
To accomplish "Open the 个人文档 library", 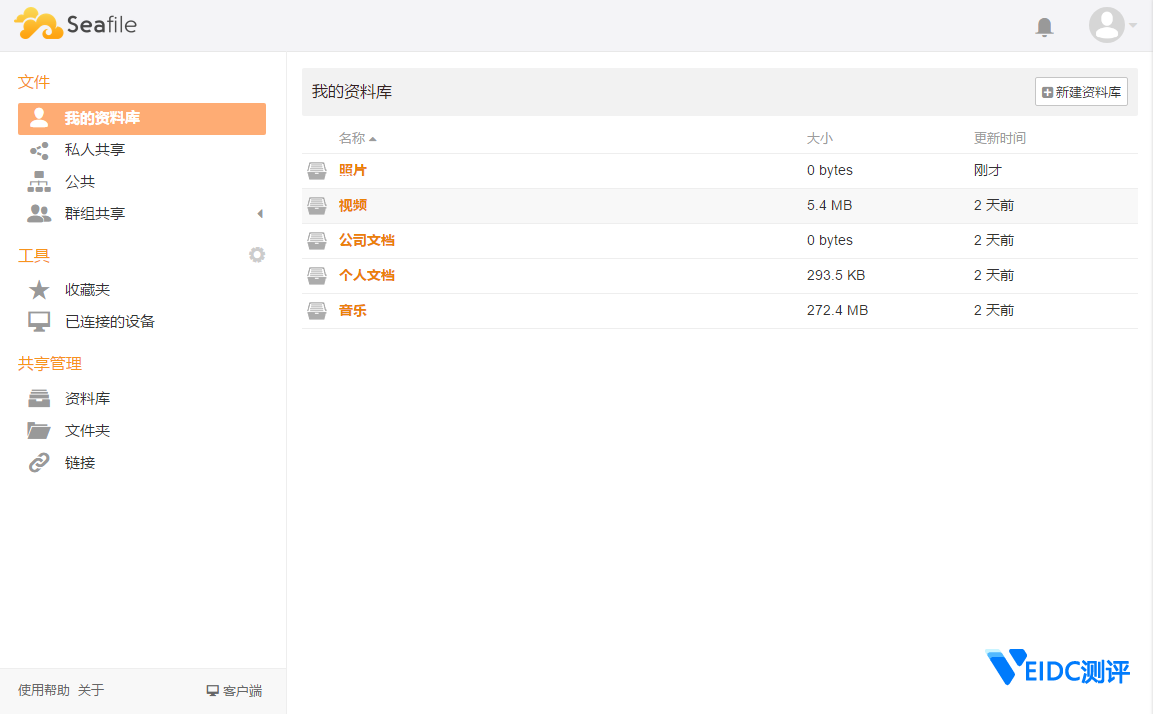I will (x=367, y=276).
